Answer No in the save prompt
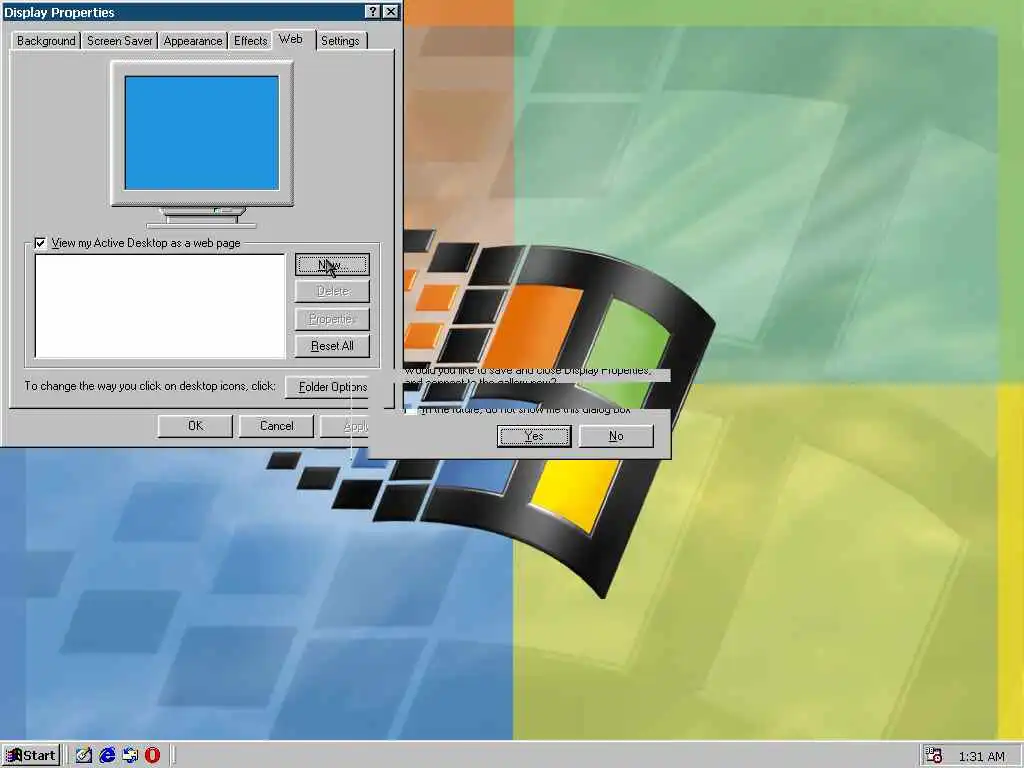The image size is (1024, 768). click(x=616, y=436)
